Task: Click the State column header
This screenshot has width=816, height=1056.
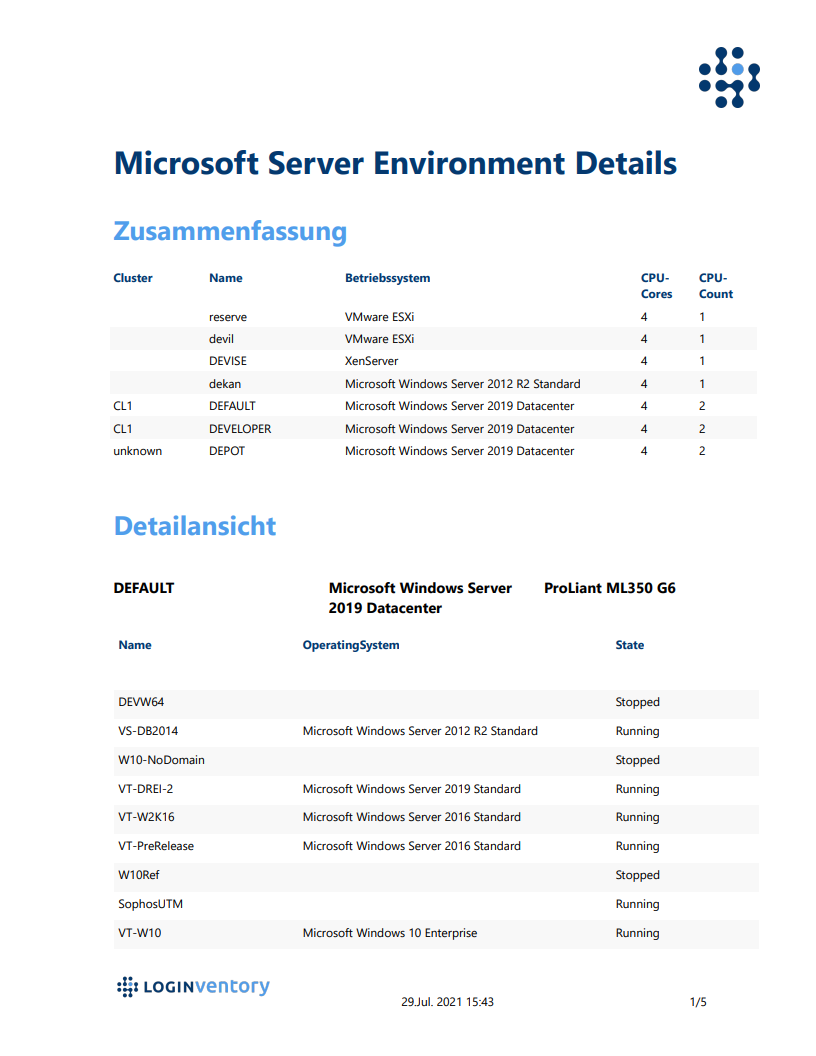Action: (x=630, y=645)
